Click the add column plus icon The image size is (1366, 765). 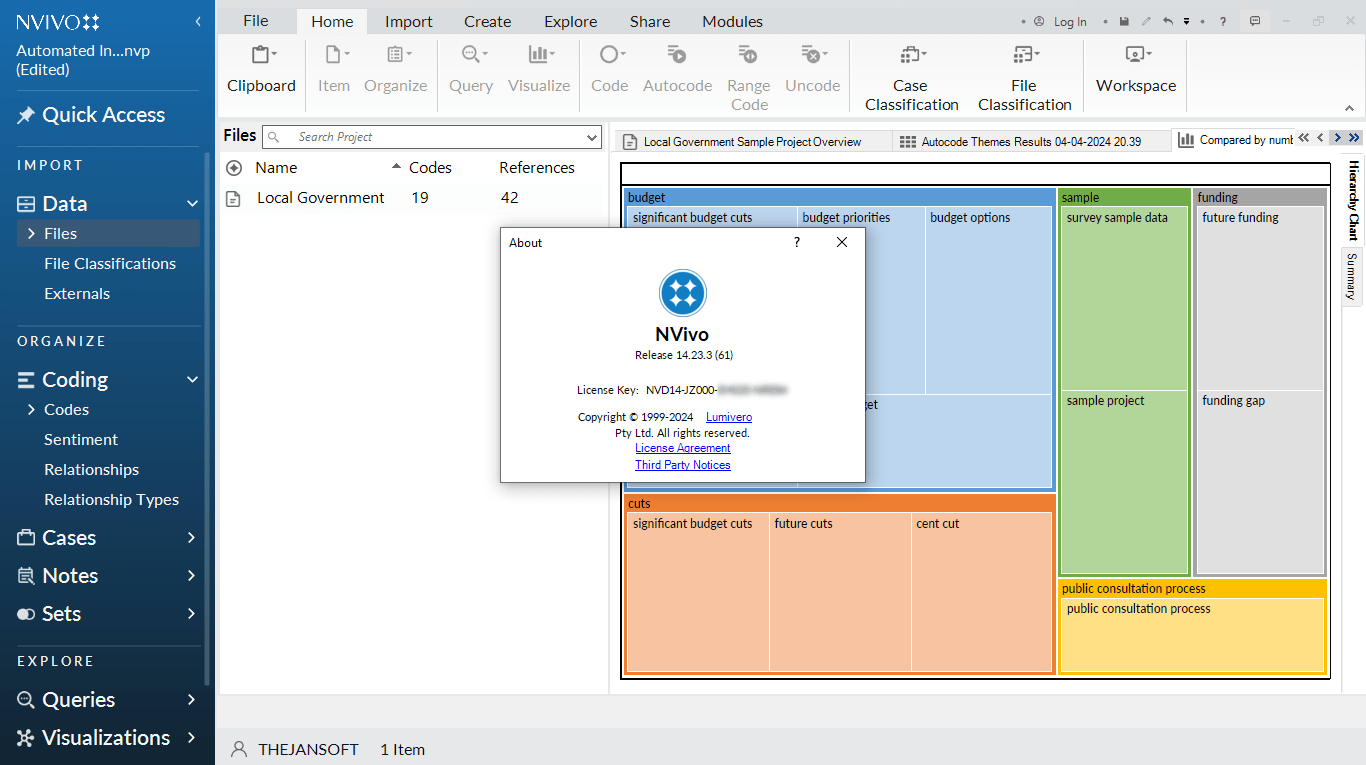(234, 168)
